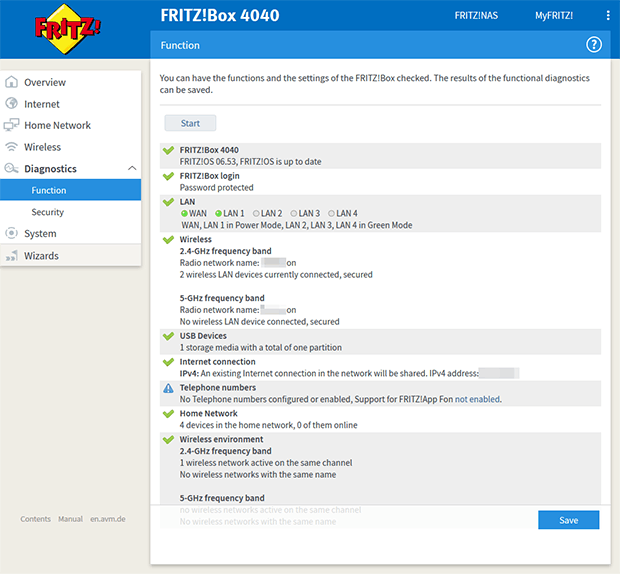
Task: Click green checkmark beside Home Network result
Action: pos(168,414)
